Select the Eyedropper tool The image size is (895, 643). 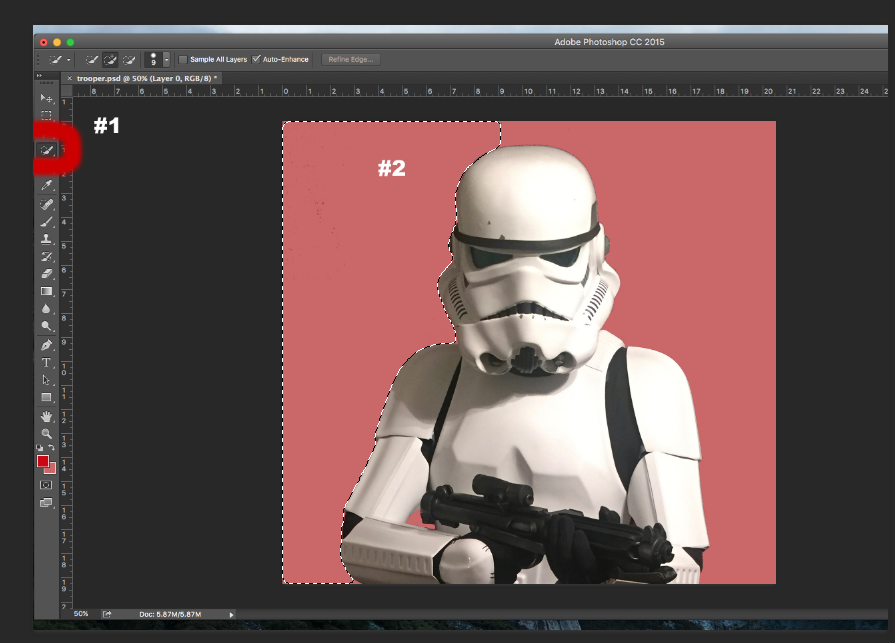(46, 185)
